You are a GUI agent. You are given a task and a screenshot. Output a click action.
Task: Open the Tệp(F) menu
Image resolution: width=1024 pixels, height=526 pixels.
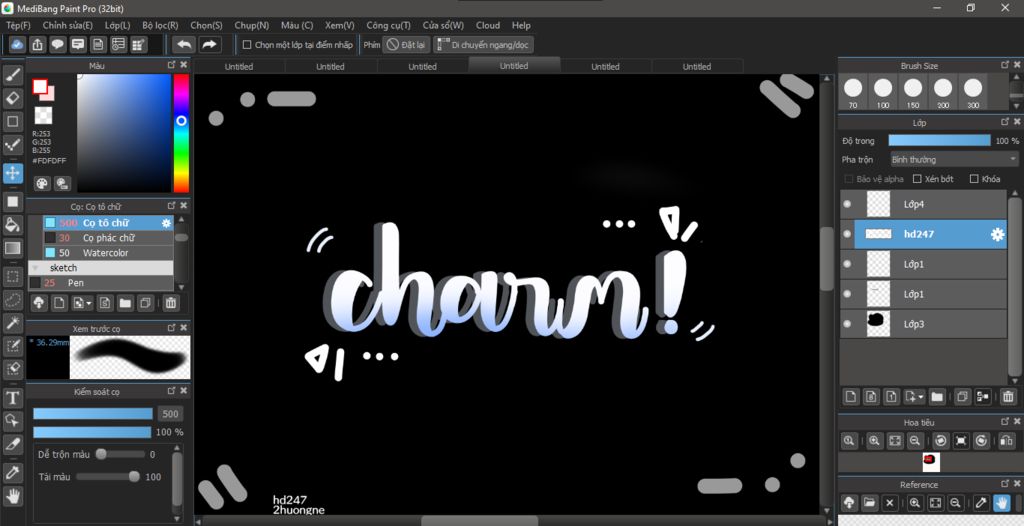tap(18, 25)
